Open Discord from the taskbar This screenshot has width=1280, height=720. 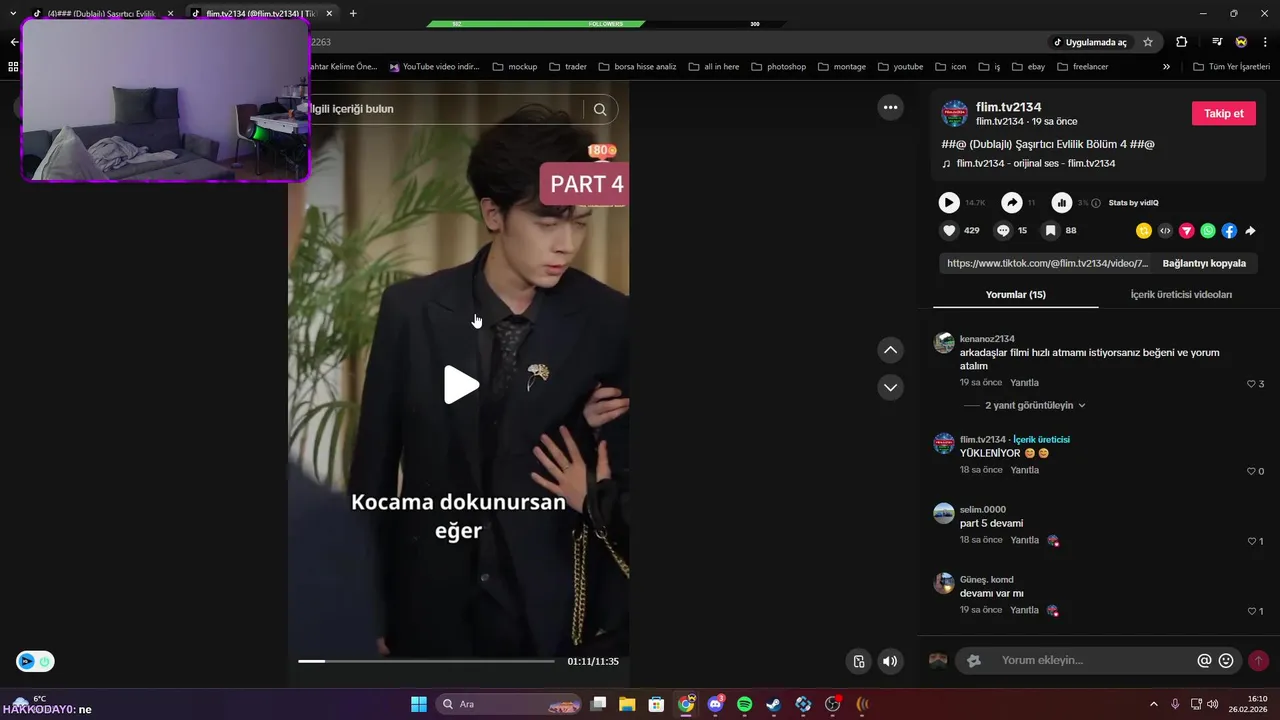715,704
